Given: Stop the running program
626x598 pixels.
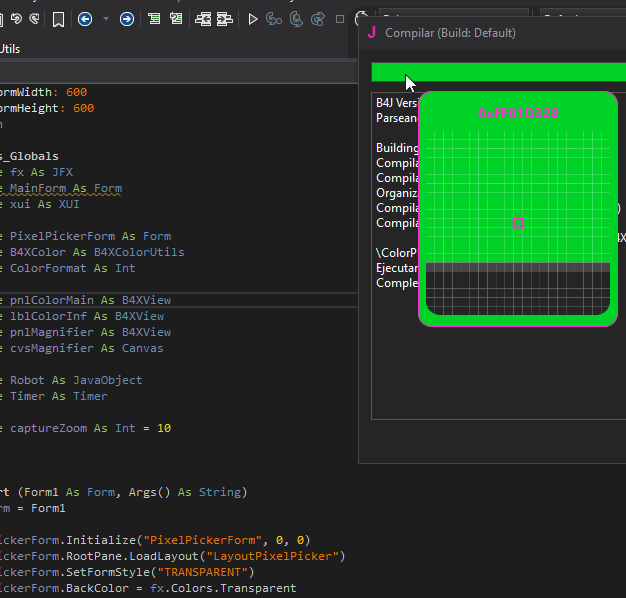Looking at the screenshot, I should point(340,19).
